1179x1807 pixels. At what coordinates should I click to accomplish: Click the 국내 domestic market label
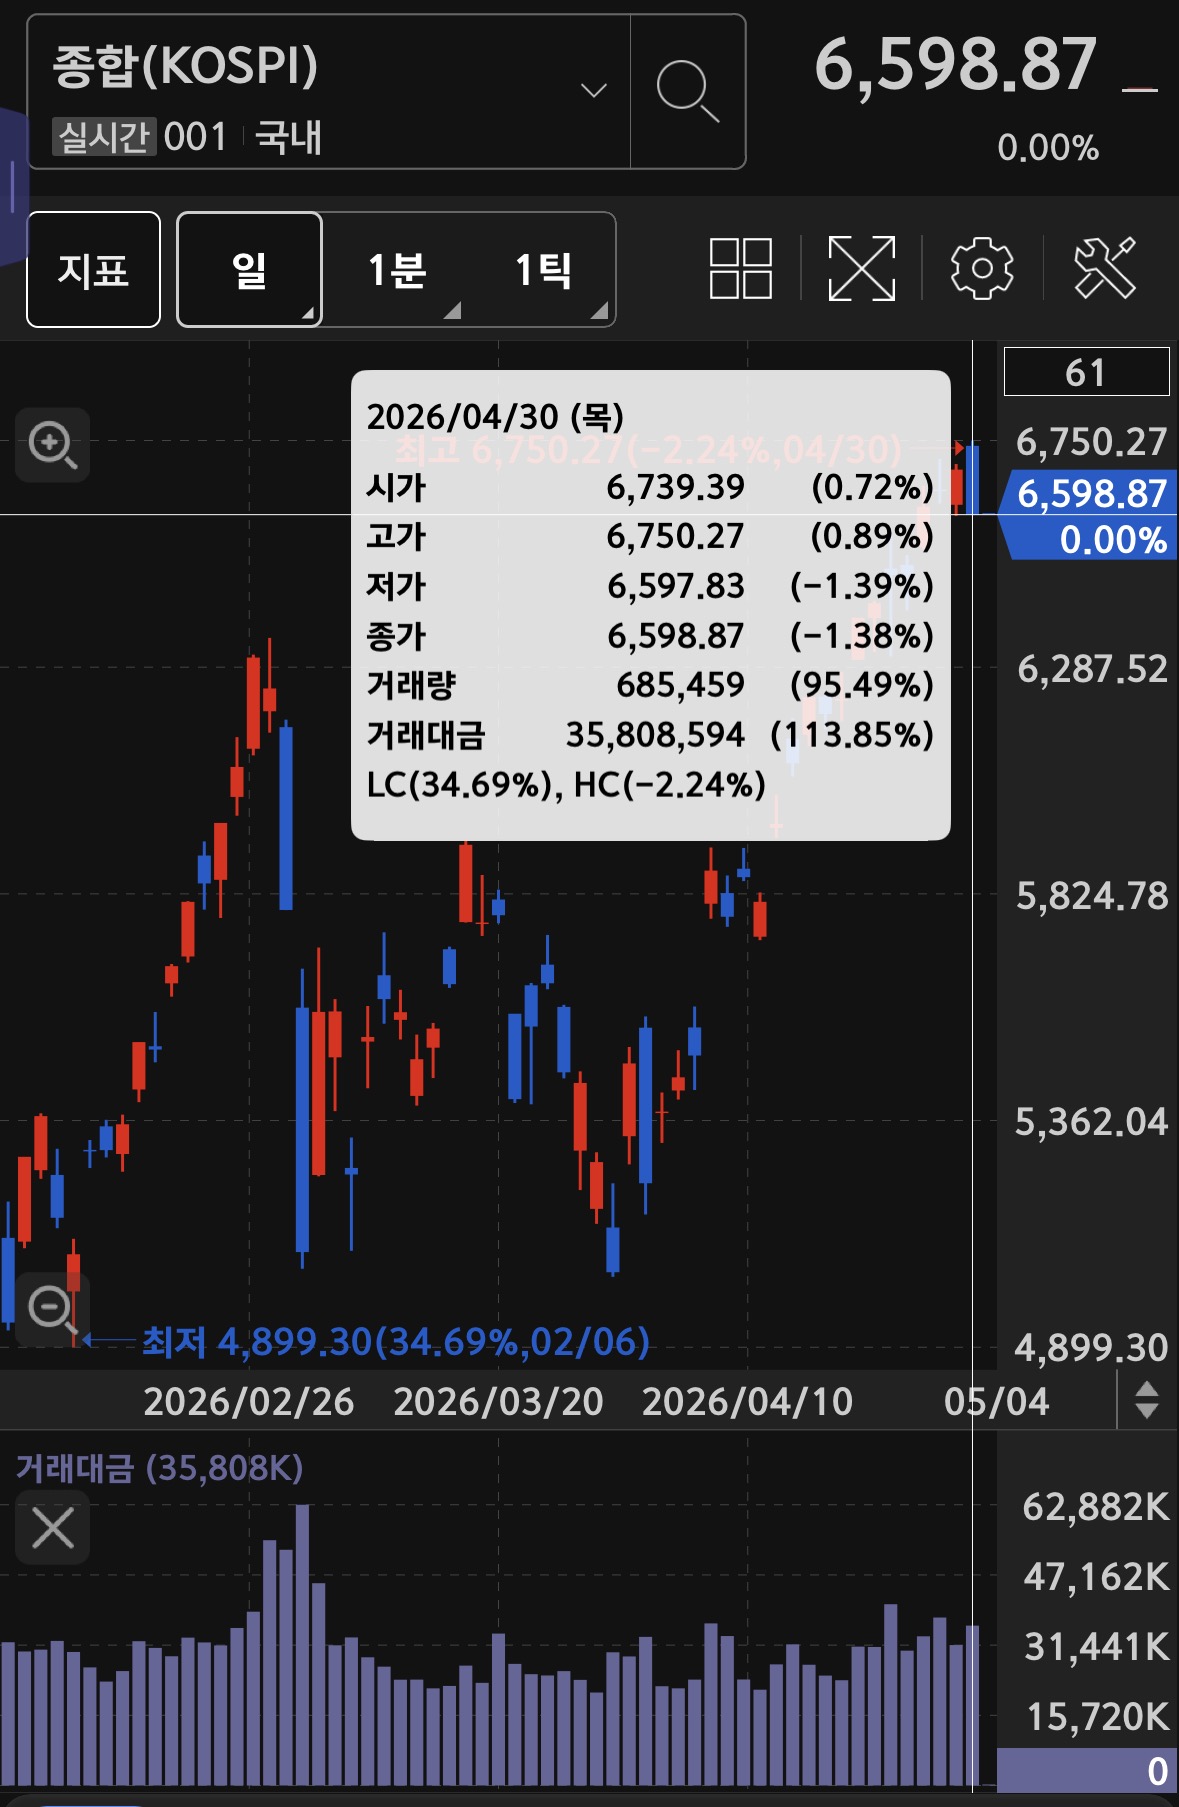click(x=288, y=137)
